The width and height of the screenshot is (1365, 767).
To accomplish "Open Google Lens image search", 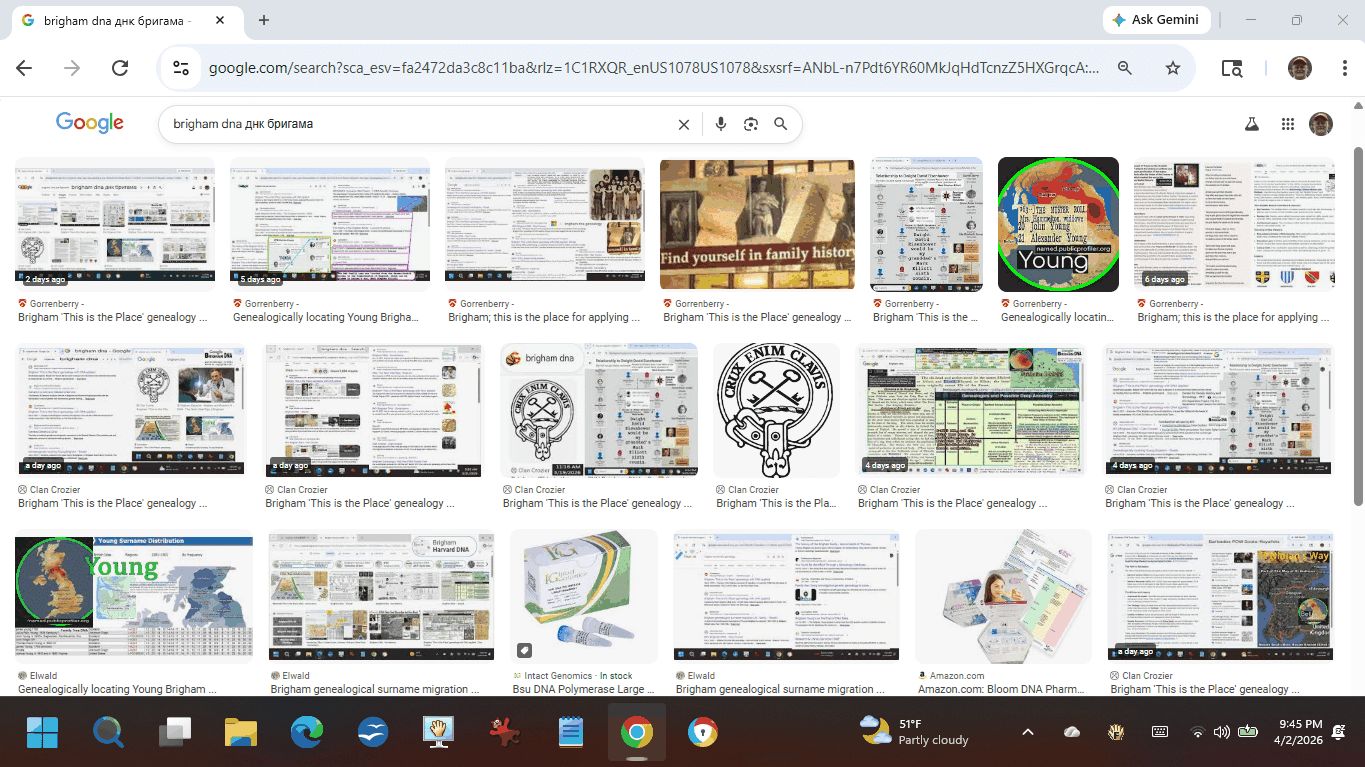I will 751,124.
